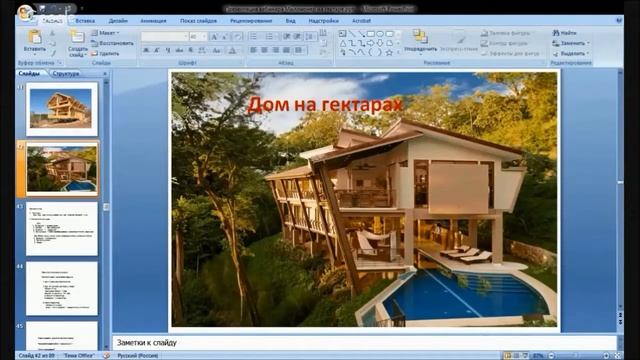Click the Columns icon in paragraph group
The width and height of the screenshot is (640, 360).
(x=300, y=50)
